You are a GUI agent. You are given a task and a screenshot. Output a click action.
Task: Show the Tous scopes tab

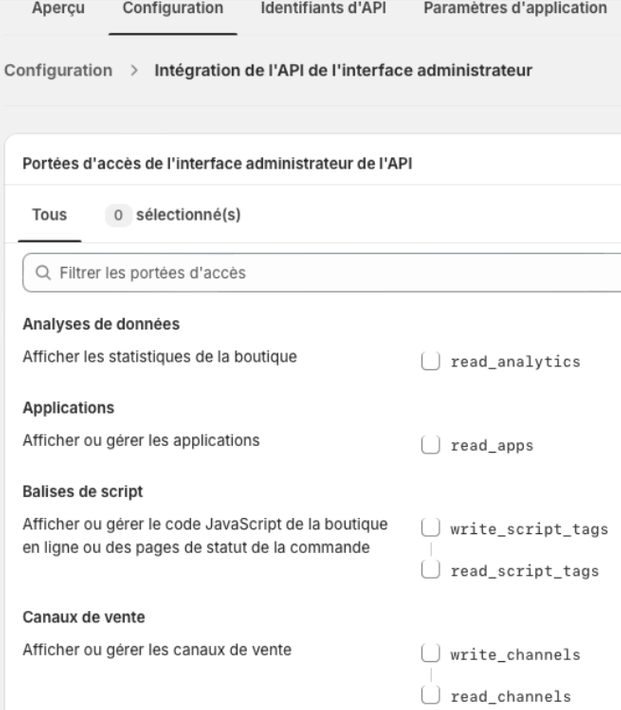[49, 215]
